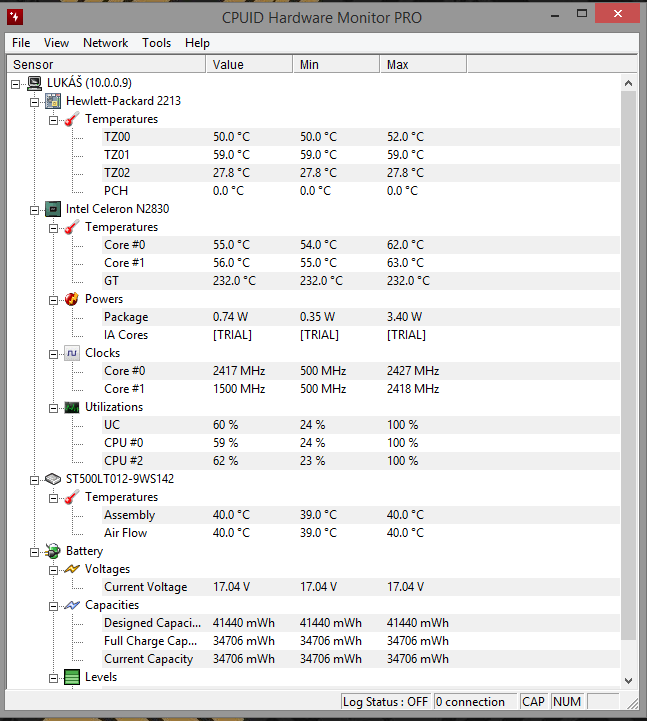Collapse the Utilizations section

click(53, 407)
